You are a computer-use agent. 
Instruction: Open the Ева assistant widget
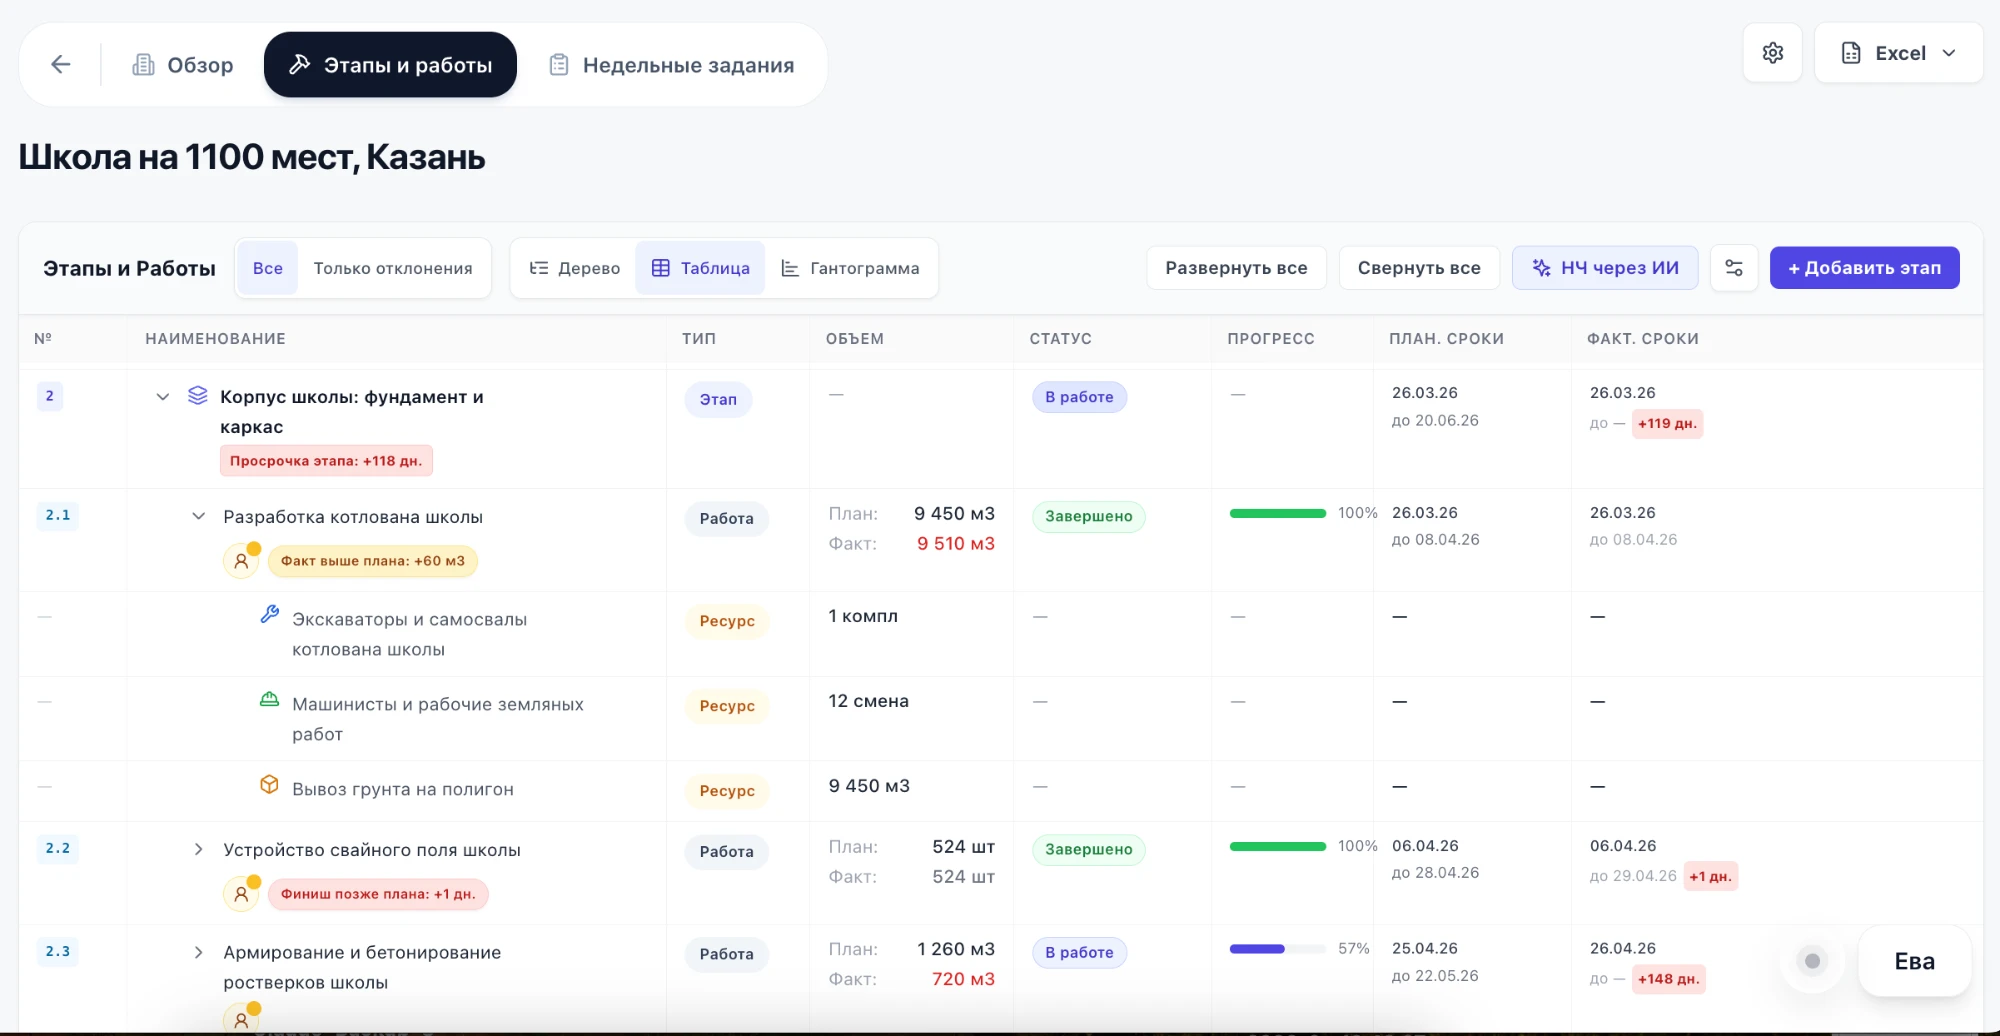(1914, 961)
